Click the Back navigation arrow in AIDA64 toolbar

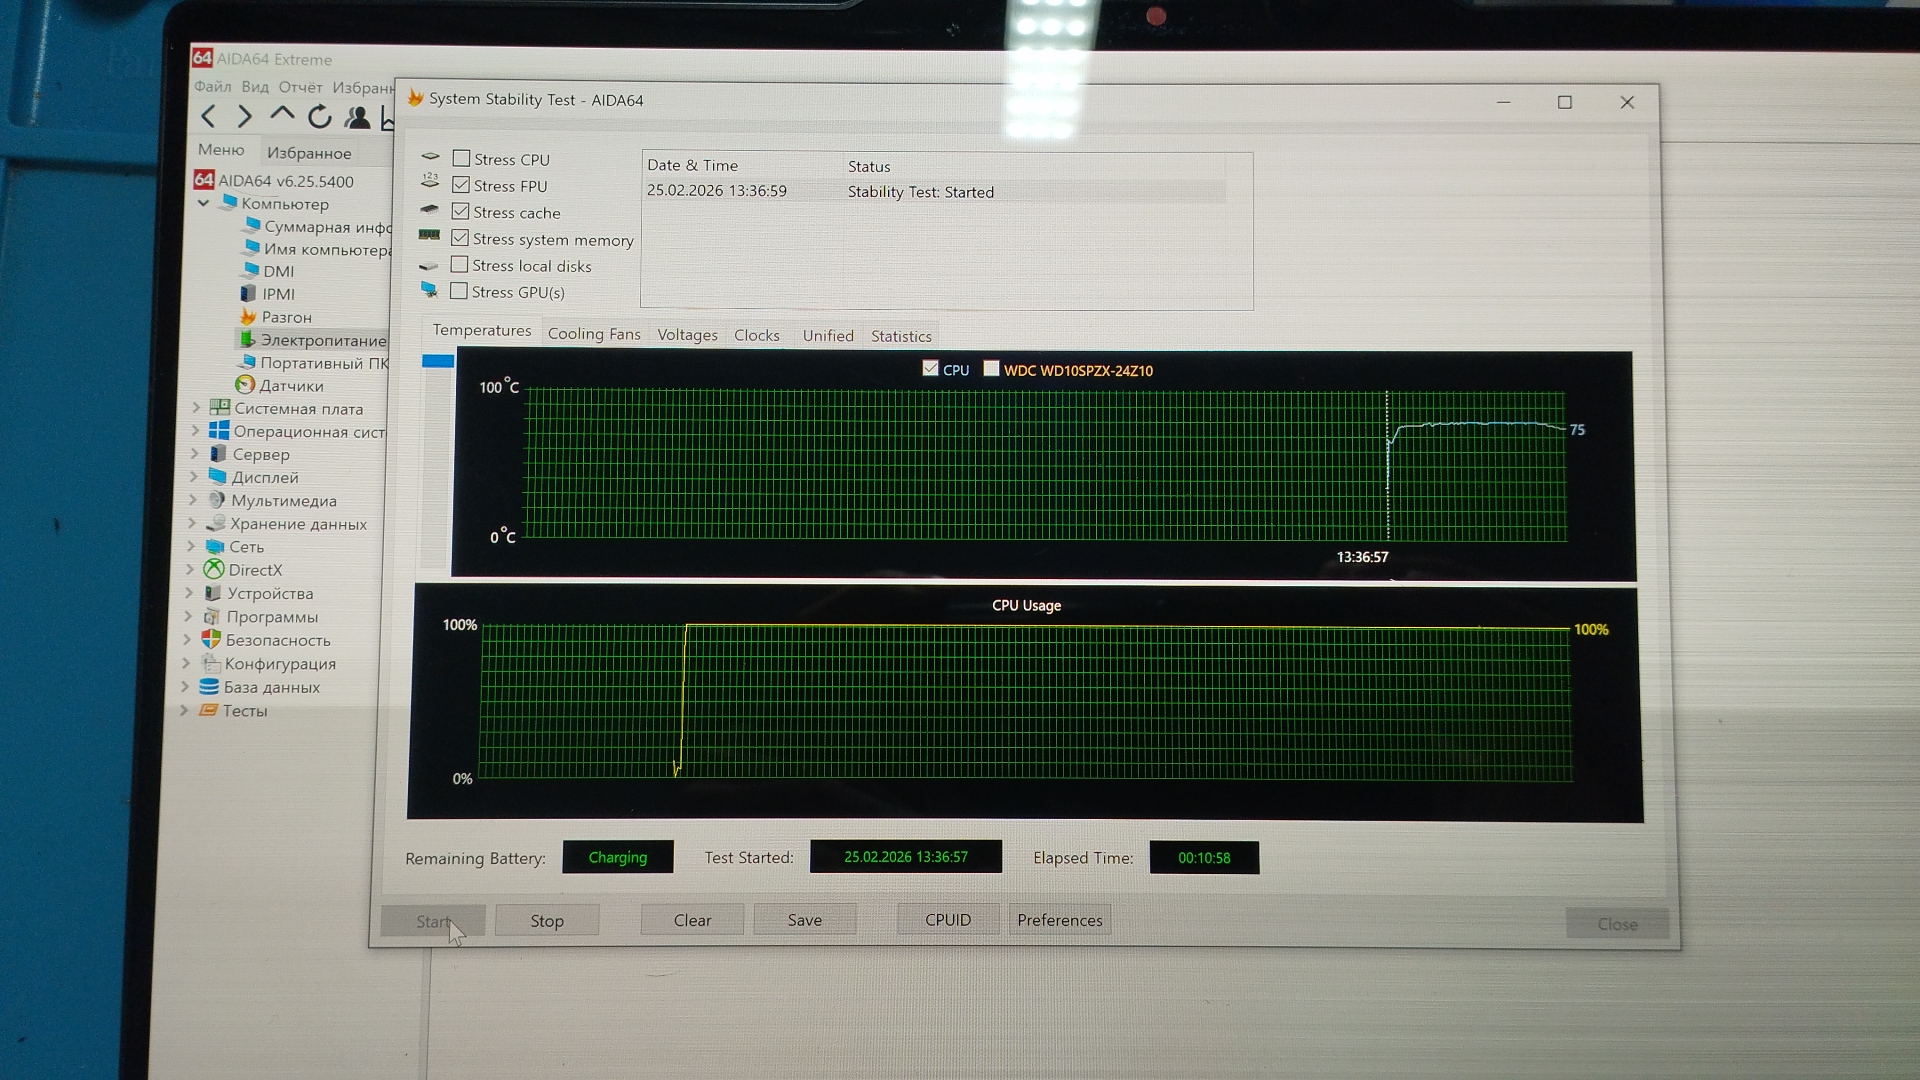[208, 116]
